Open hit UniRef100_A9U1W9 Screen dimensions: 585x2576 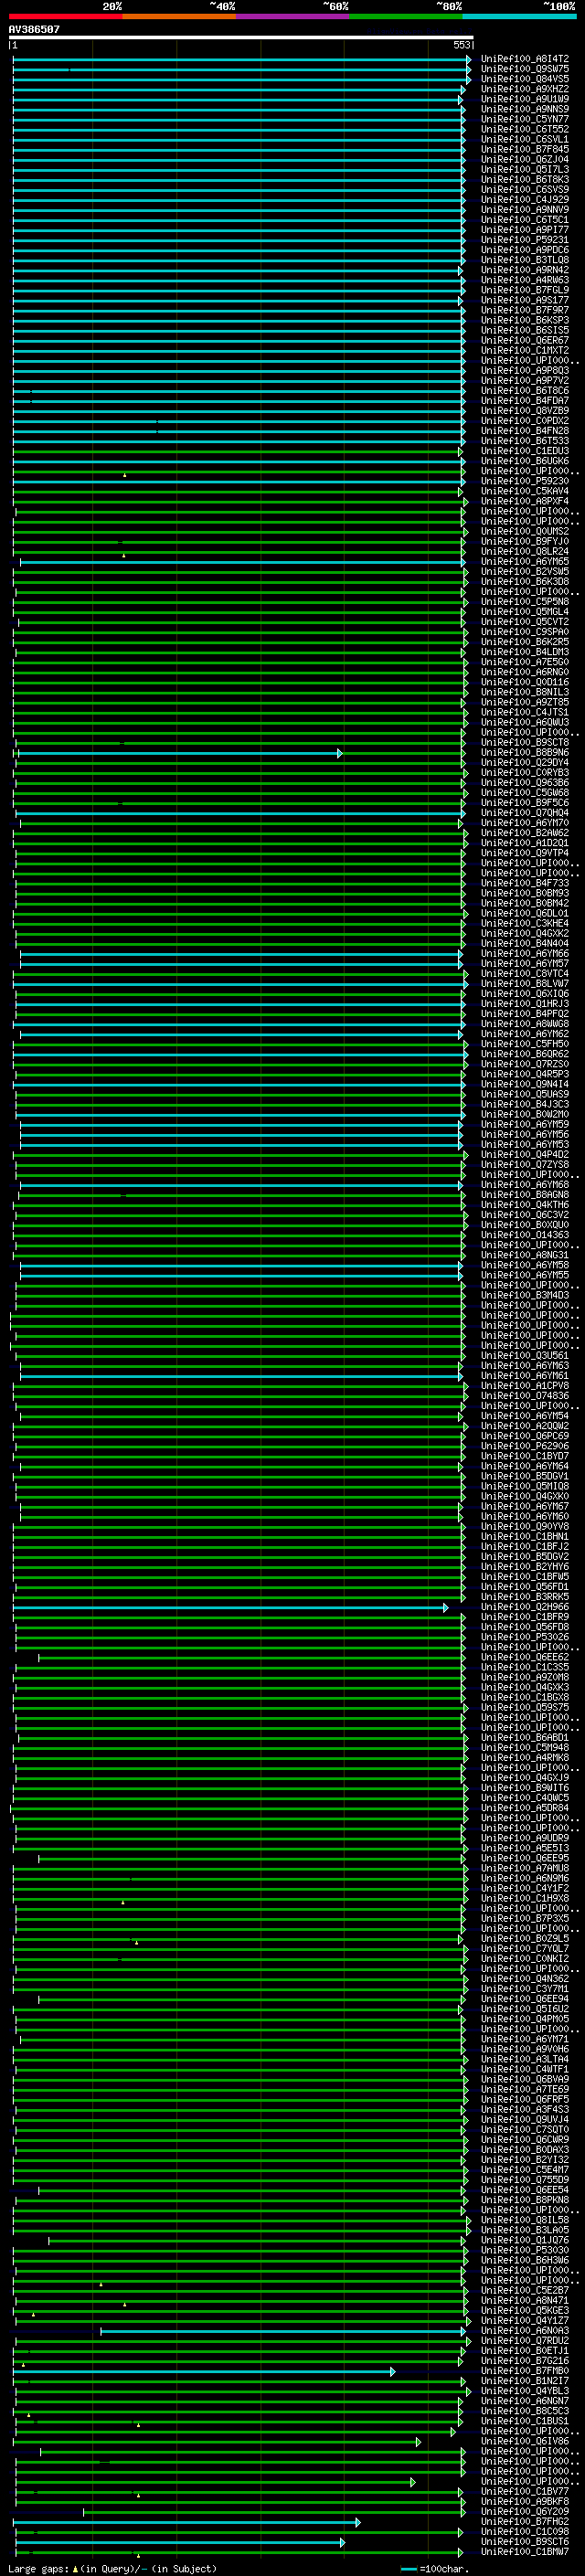click(524, 99)
